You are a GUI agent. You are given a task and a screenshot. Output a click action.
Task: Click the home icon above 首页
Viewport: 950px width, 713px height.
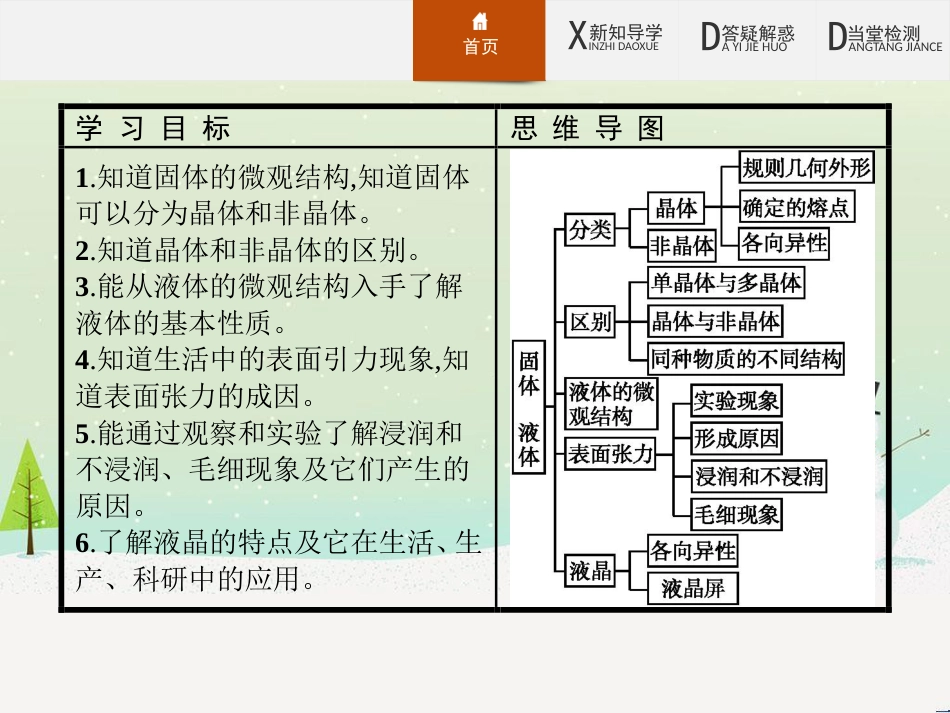(479, 21)
